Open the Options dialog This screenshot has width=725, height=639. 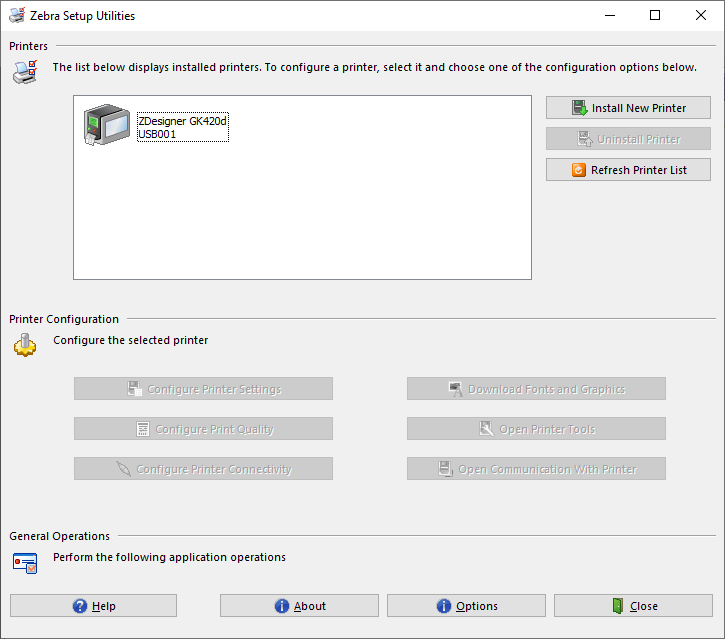(x=466, y=606)
